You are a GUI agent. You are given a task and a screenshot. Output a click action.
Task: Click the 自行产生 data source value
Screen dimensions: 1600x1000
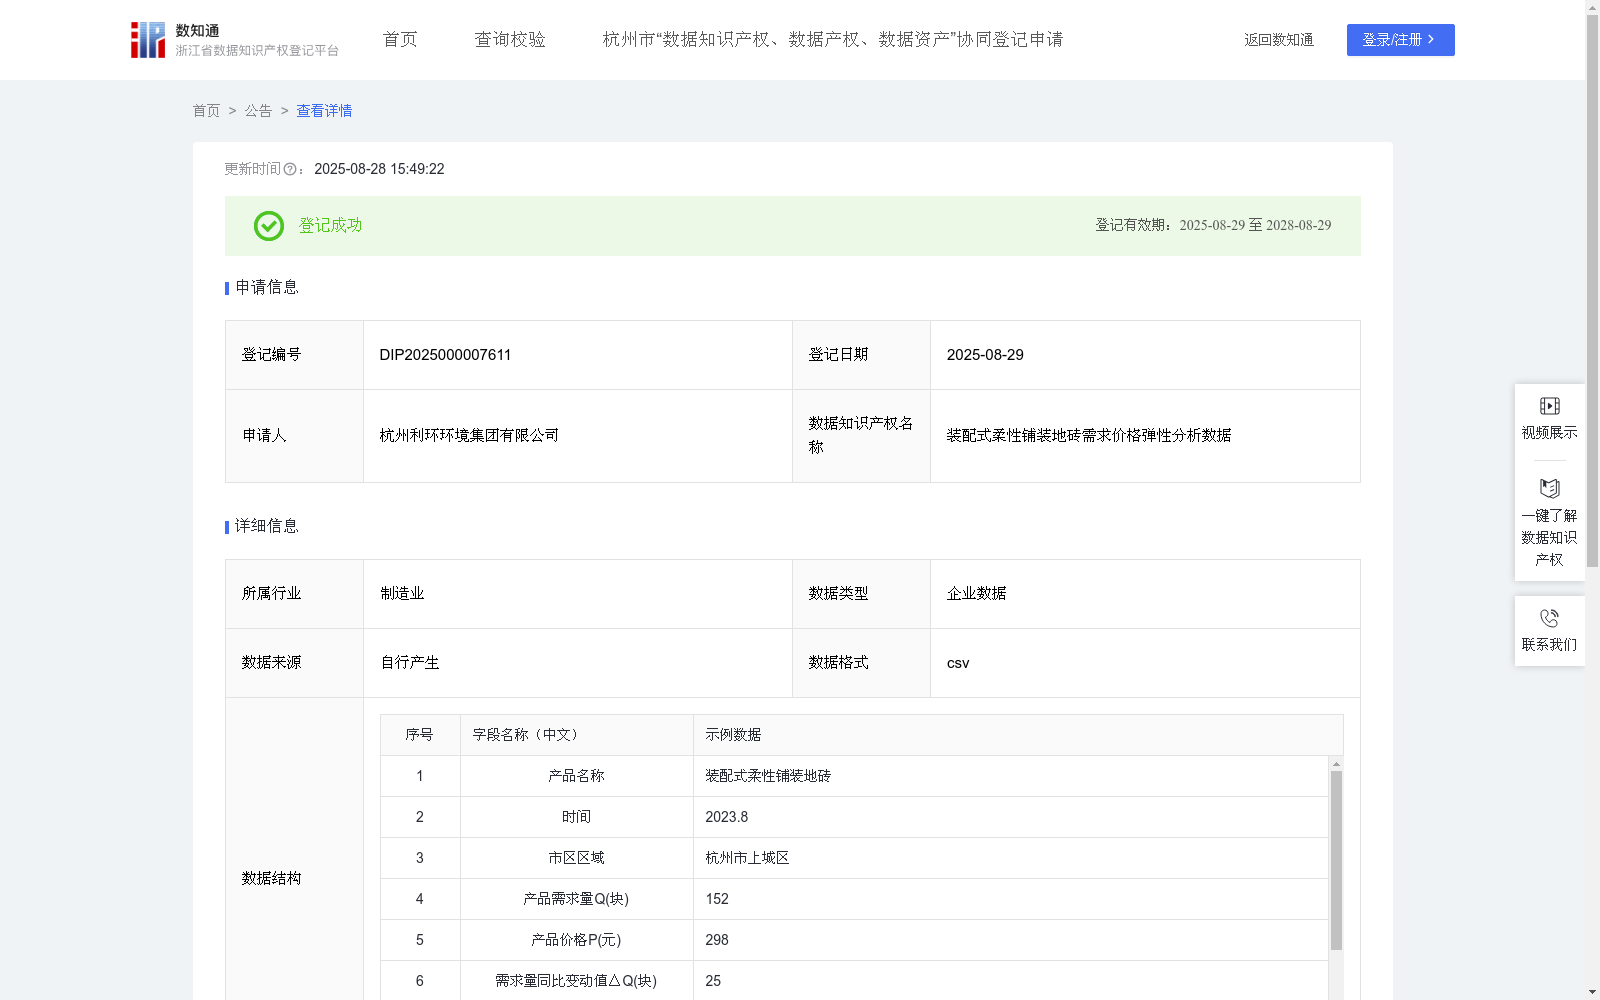click(410, 663)
